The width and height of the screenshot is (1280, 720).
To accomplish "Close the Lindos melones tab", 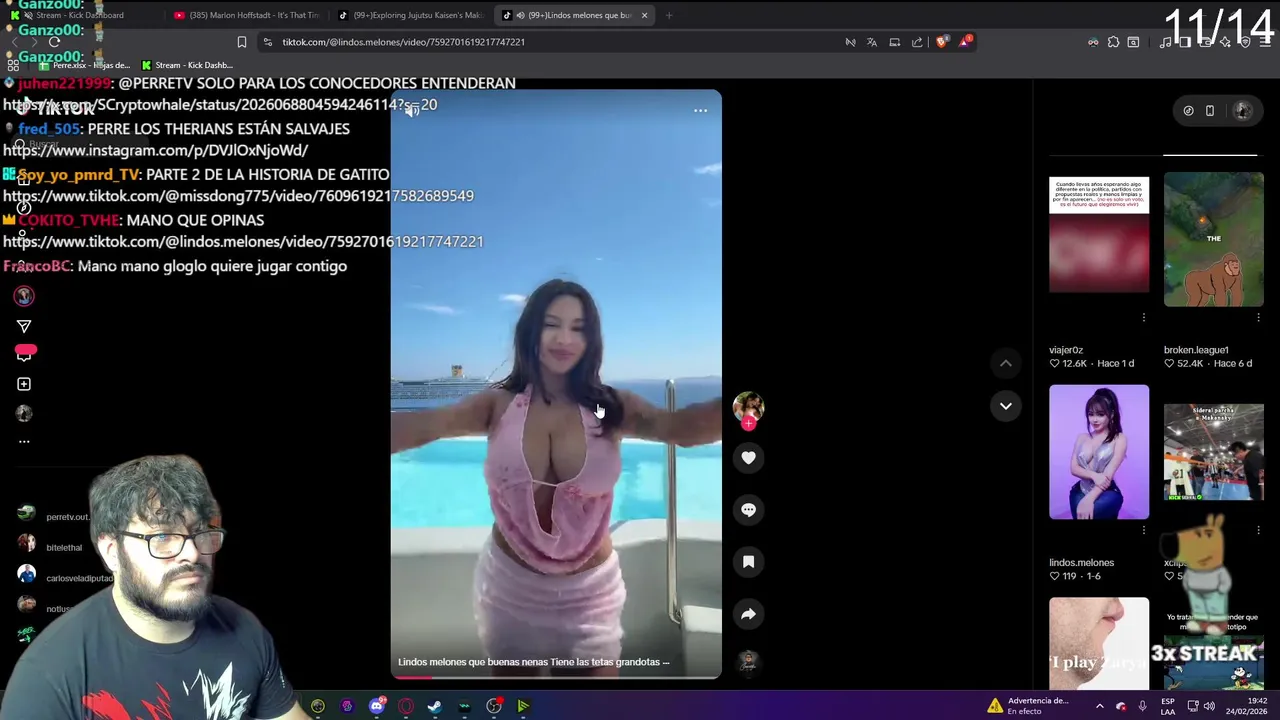I will click(x=644, y=15).
